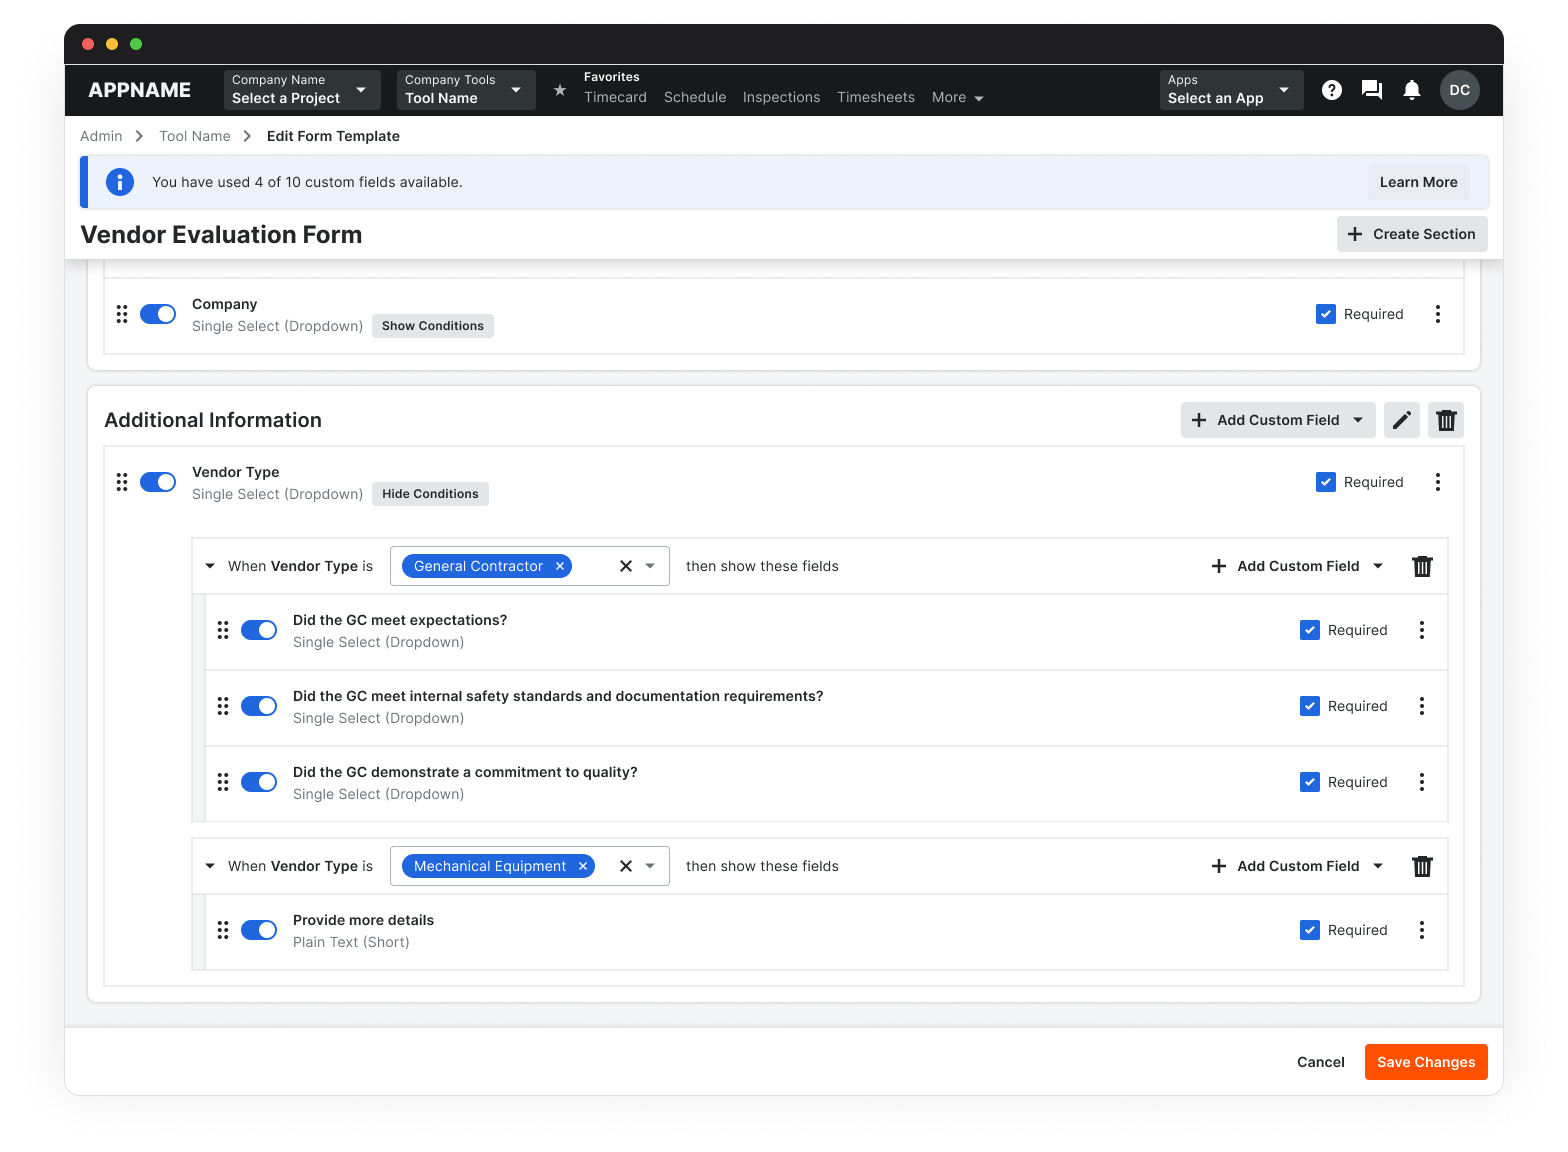The width and height of the screenshot is (1568, 1152).
Task: Edit Additional Information section with pencil icon
Action: pos(1401,420)
